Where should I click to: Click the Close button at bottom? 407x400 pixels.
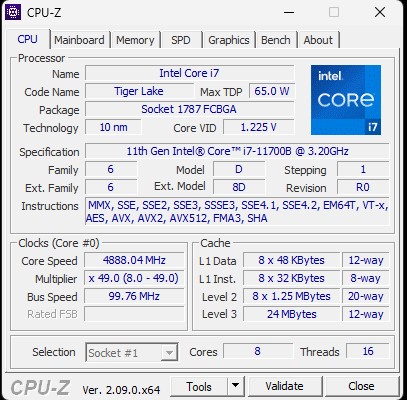pyautogui.click(x=362, y=386)
